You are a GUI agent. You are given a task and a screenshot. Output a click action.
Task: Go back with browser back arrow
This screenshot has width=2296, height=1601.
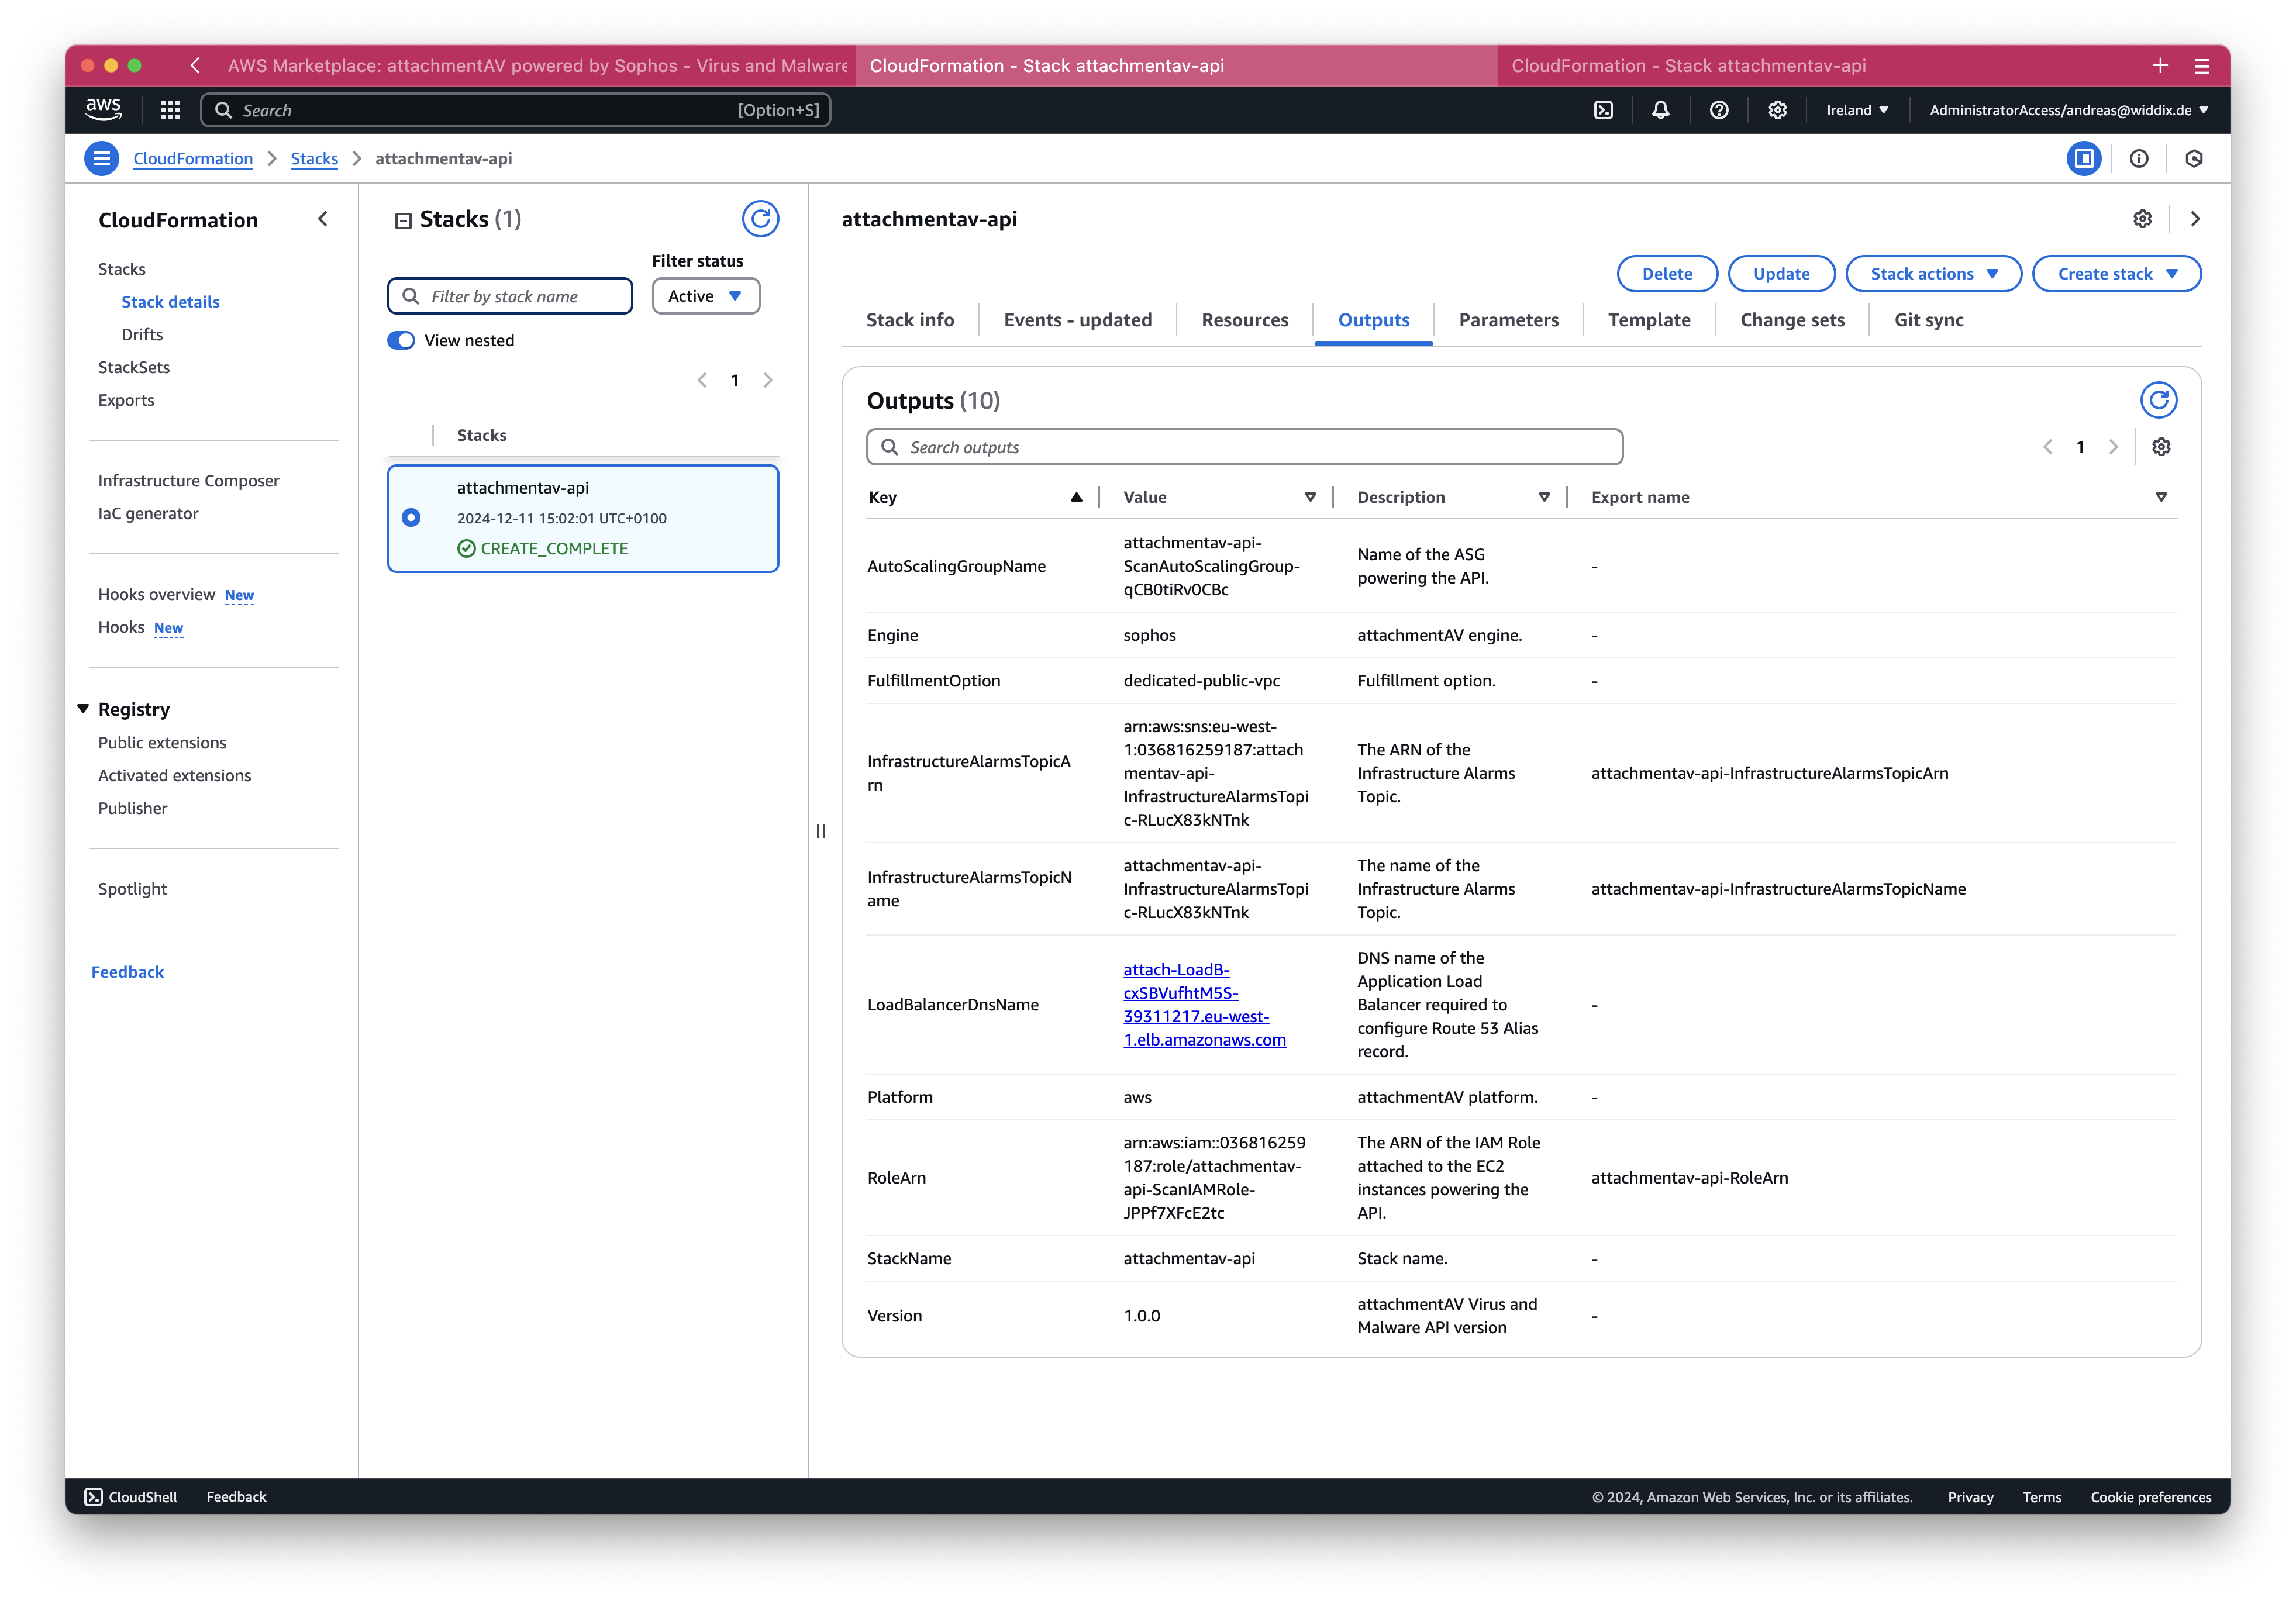point(195,65)
